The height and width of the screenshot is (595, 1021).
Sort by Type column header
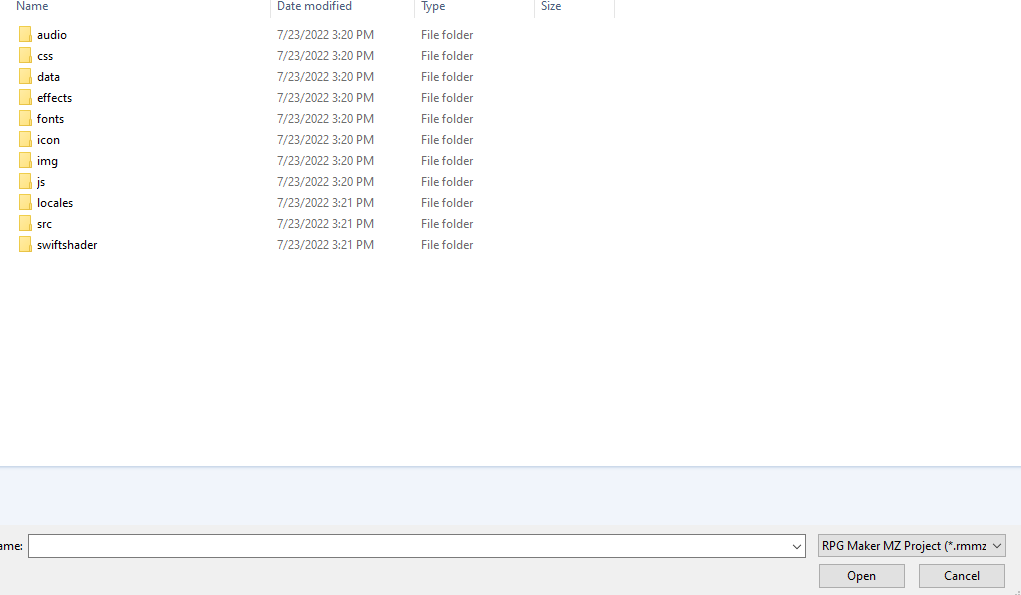(433, 6)
